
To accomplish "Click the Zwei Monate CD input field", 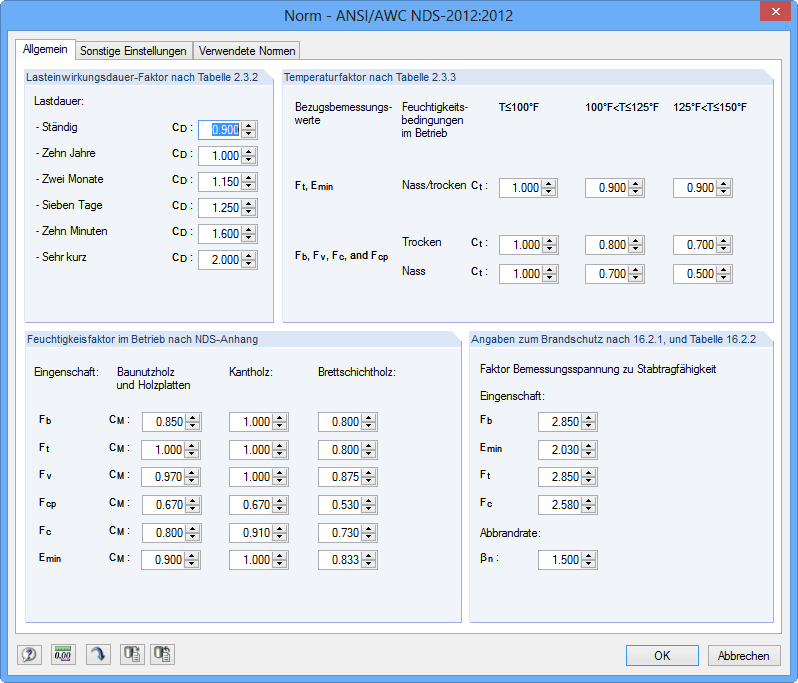I will pyautogui.click(x=220, y=182).
